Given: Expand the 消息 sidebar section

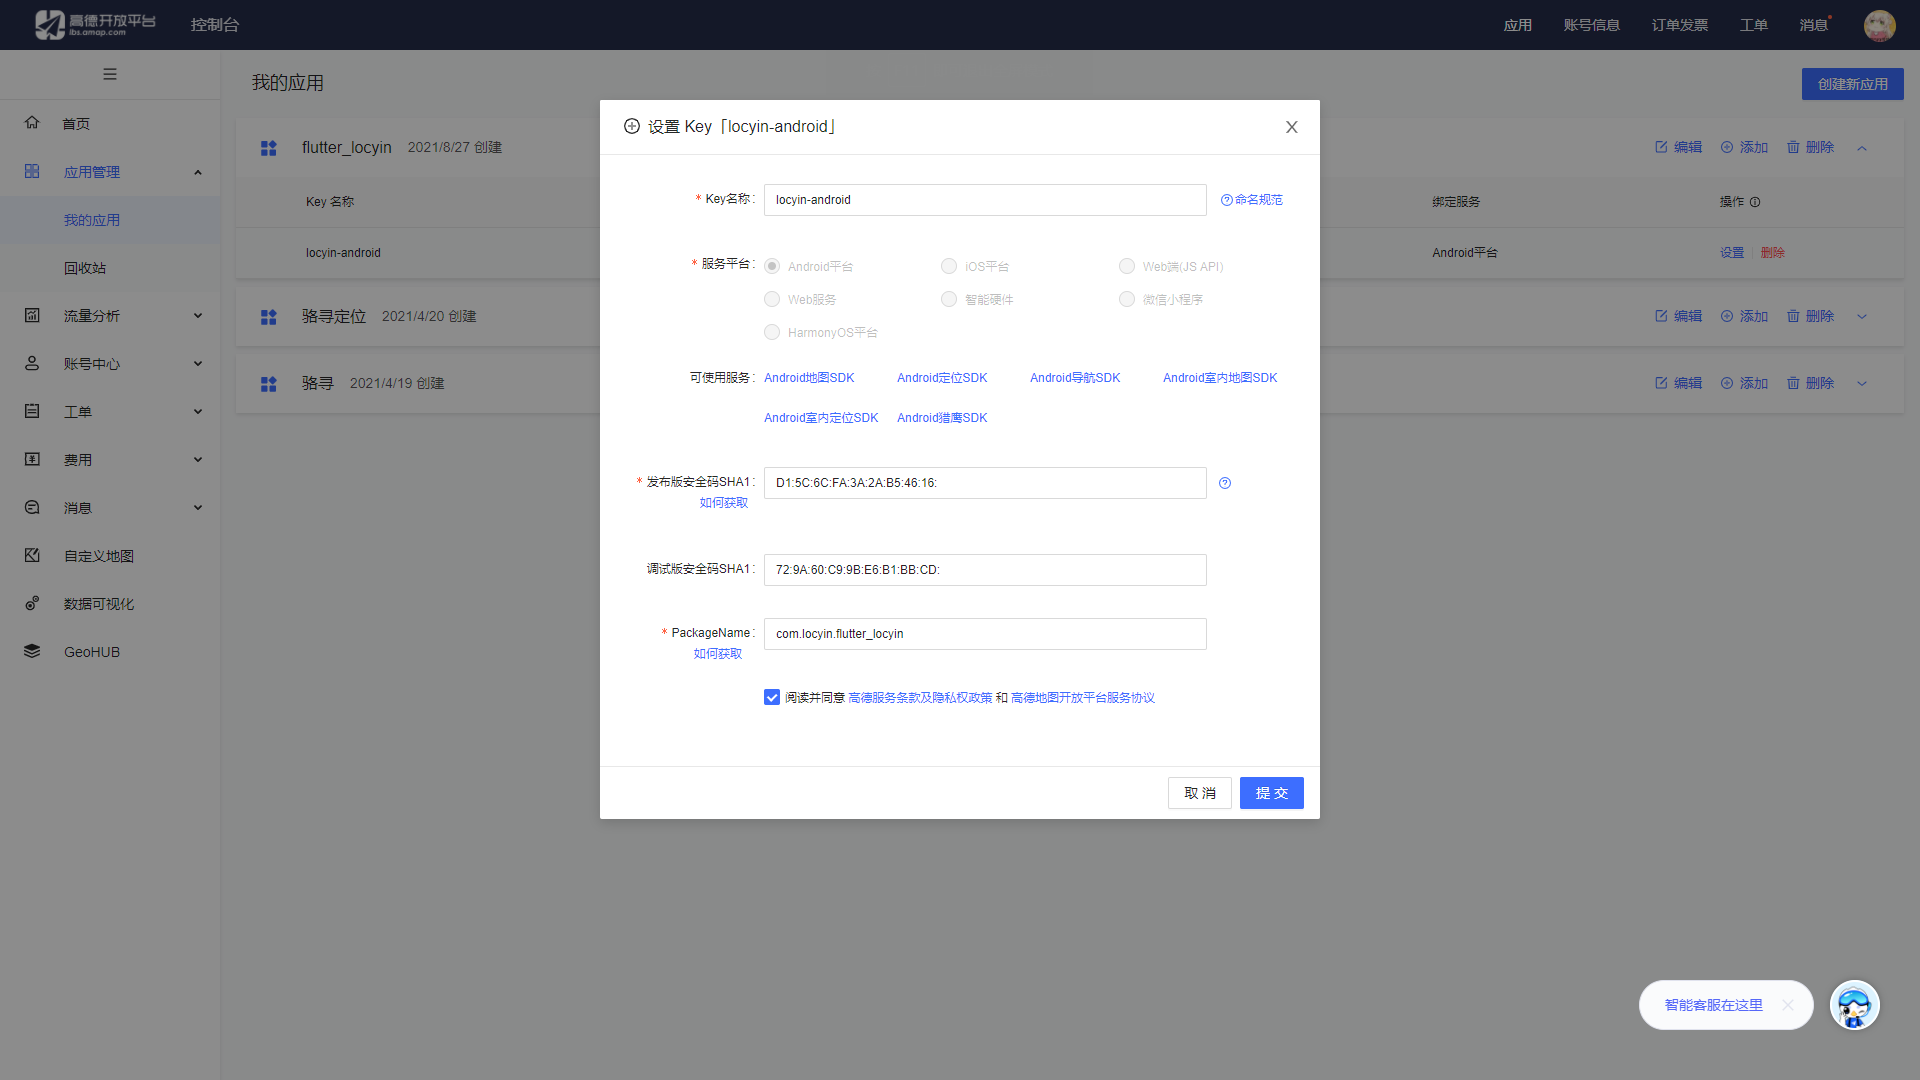Looking at the screenshot, I should click(198, 508).
